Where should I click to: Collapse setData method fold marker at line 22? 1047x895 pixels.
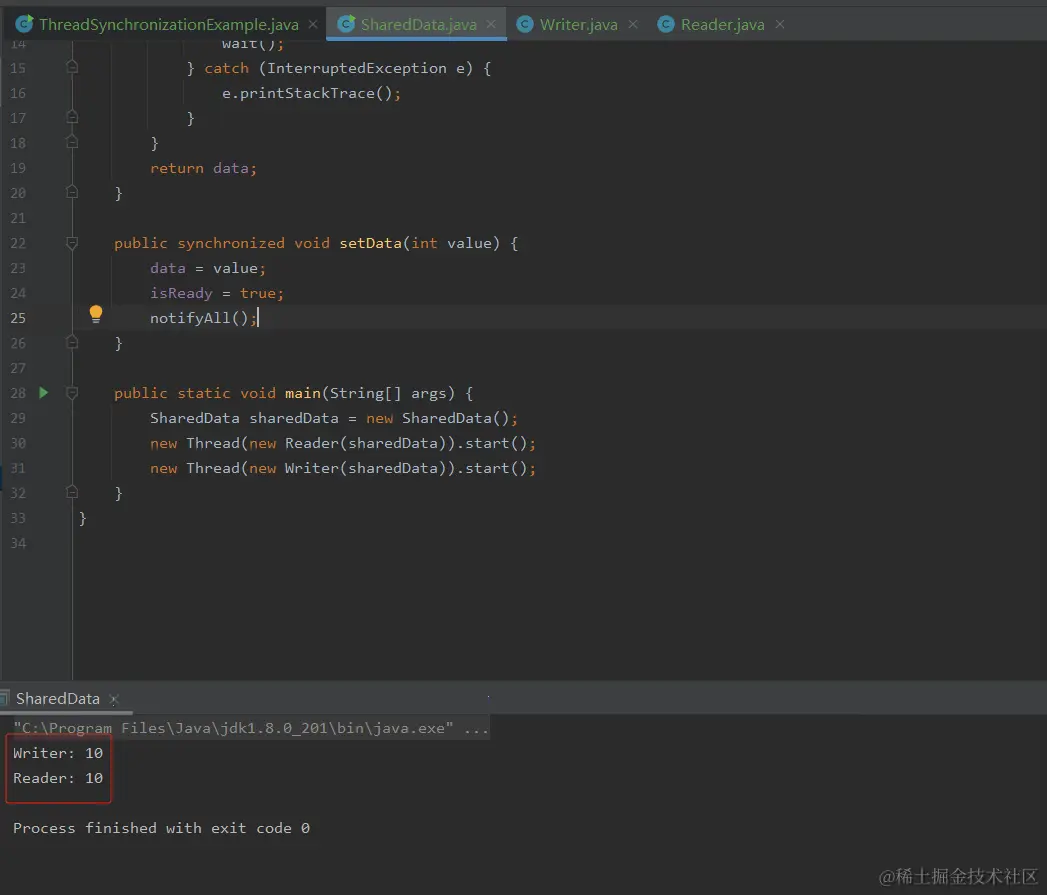(x=72, y=243)
